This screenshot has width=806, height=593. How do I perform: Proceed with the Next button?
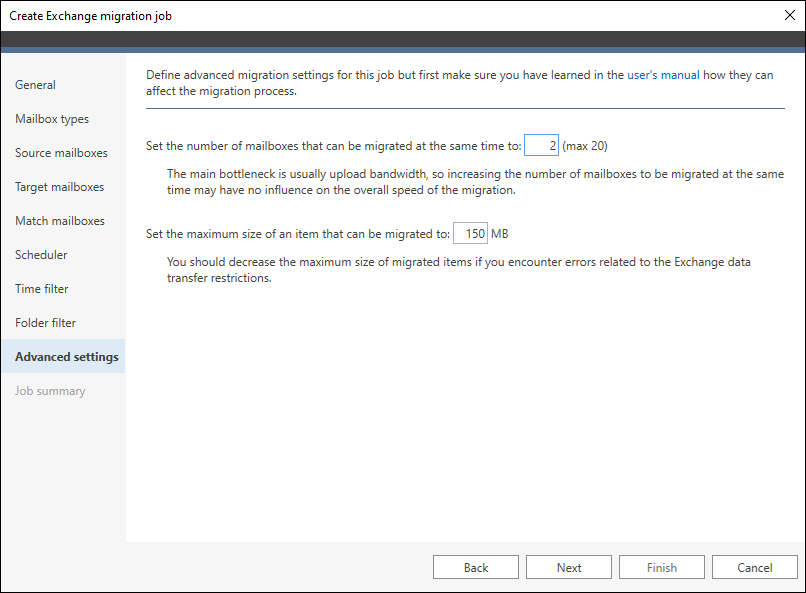569,567
